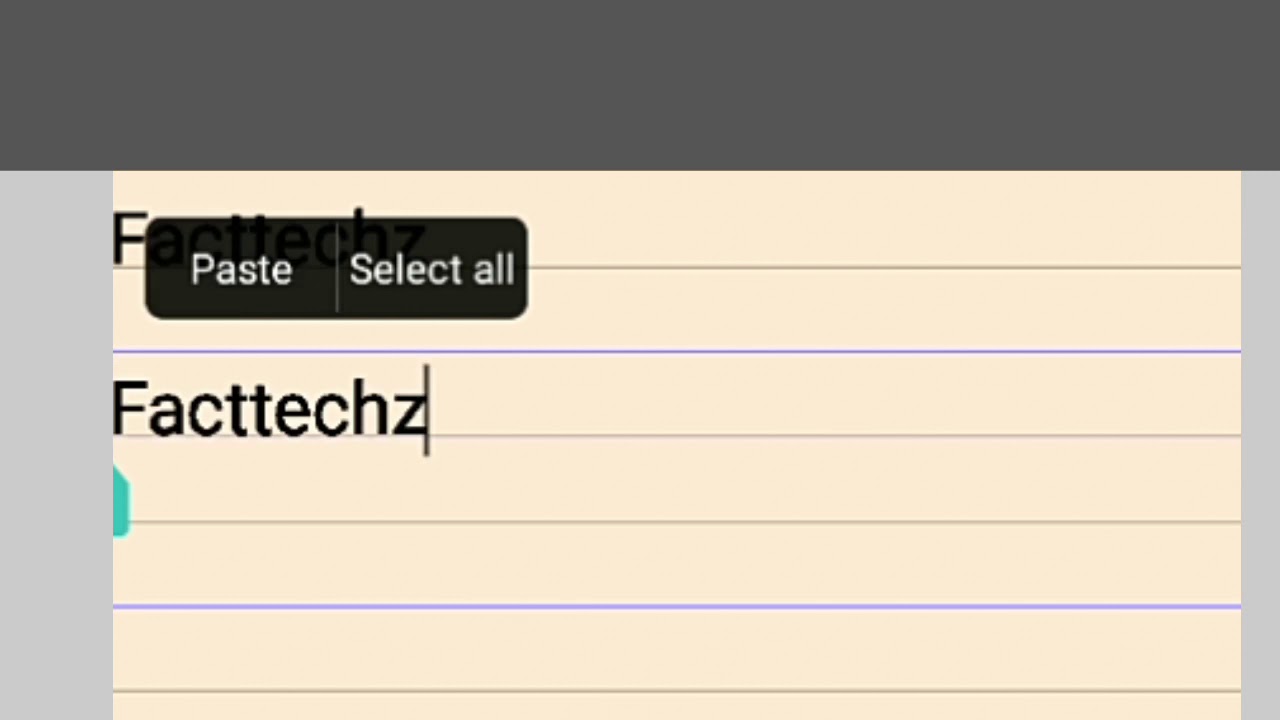
Task: Click the letter F left of the popup
Action: (128, 240)
